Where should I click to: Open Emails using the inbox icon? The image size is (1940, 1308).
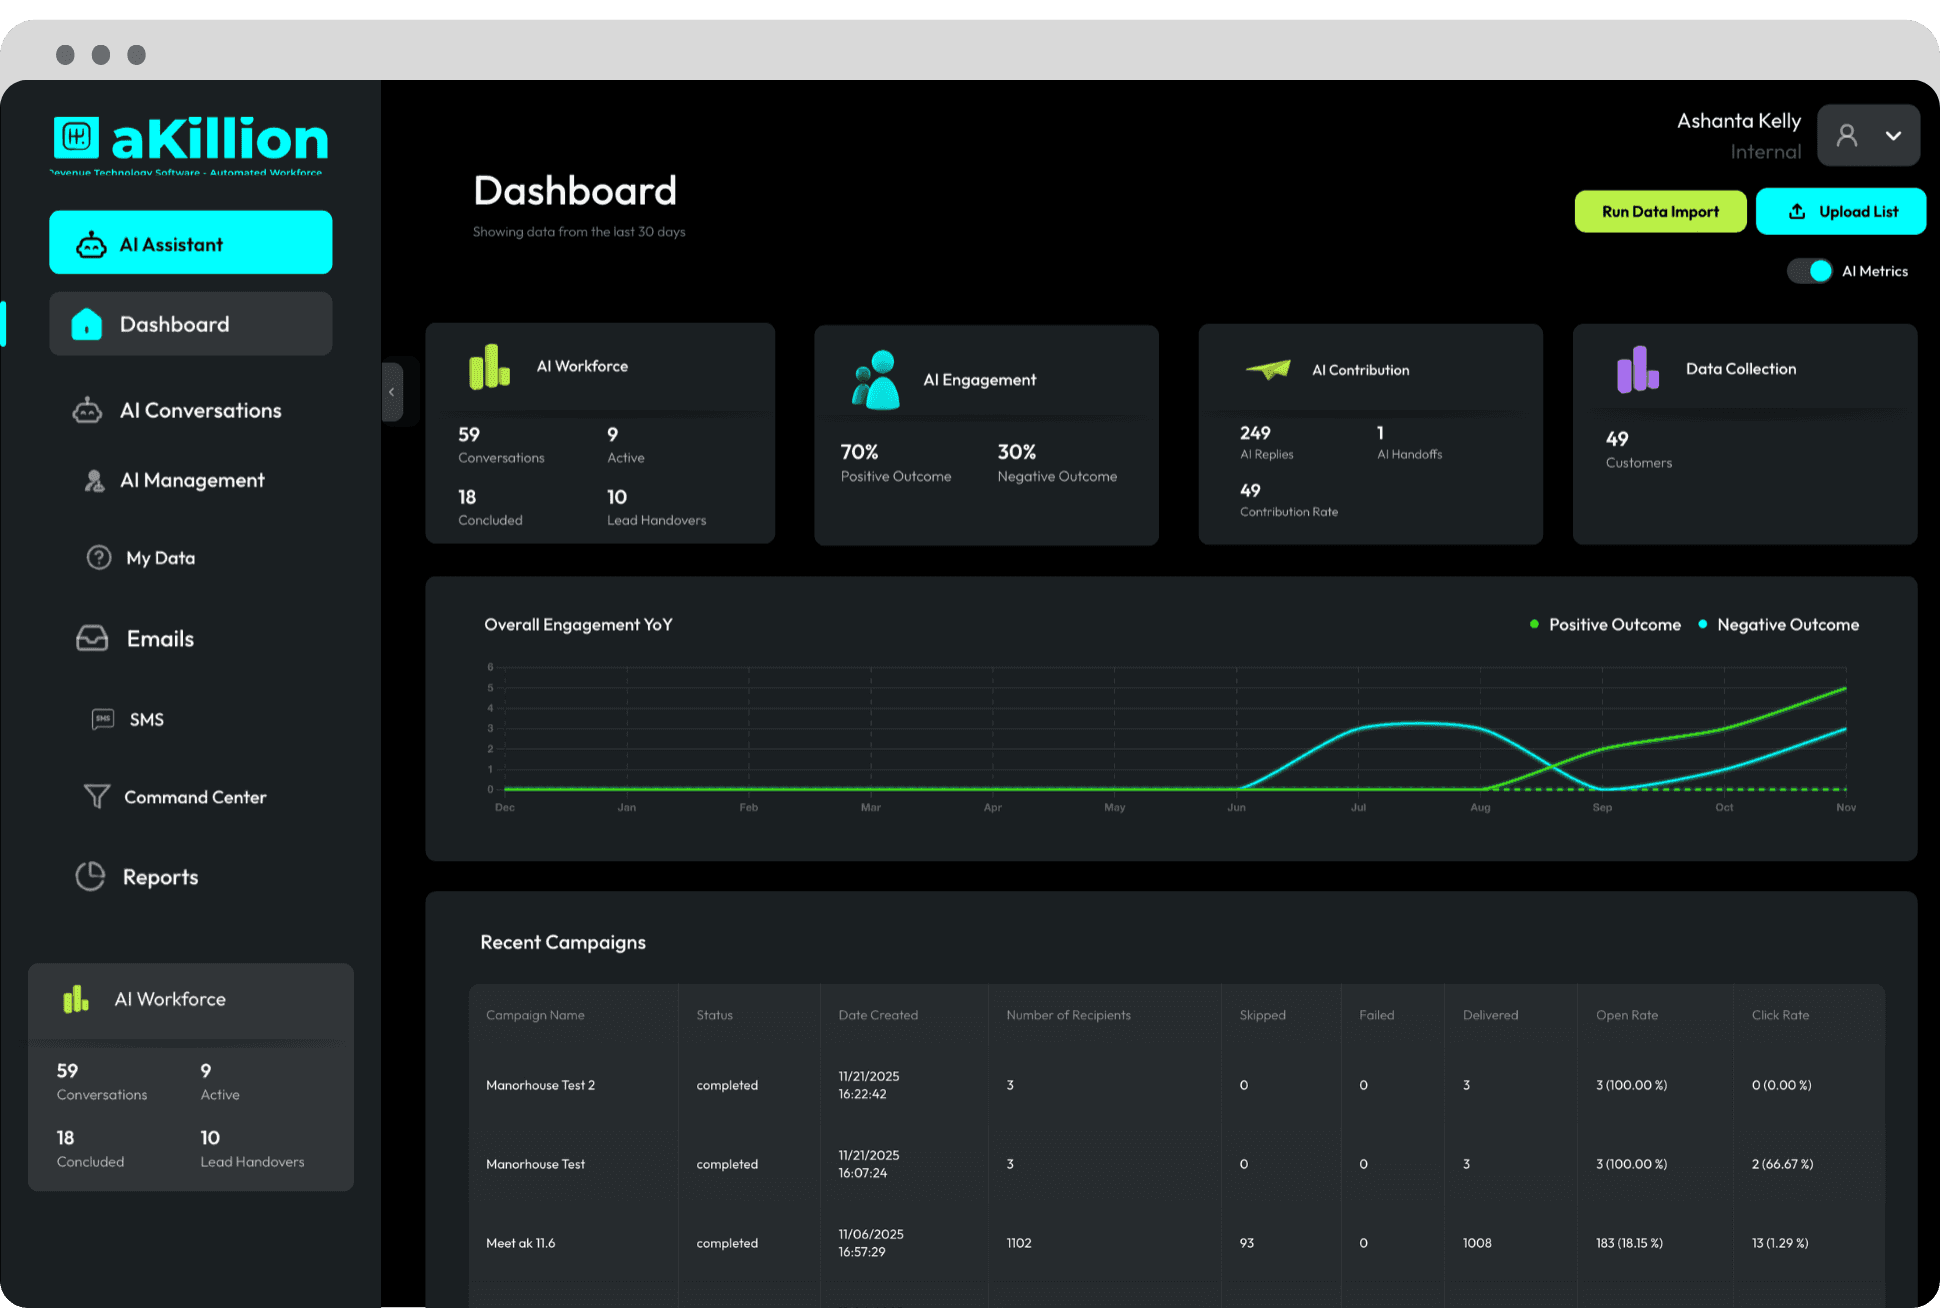point(91,638)
